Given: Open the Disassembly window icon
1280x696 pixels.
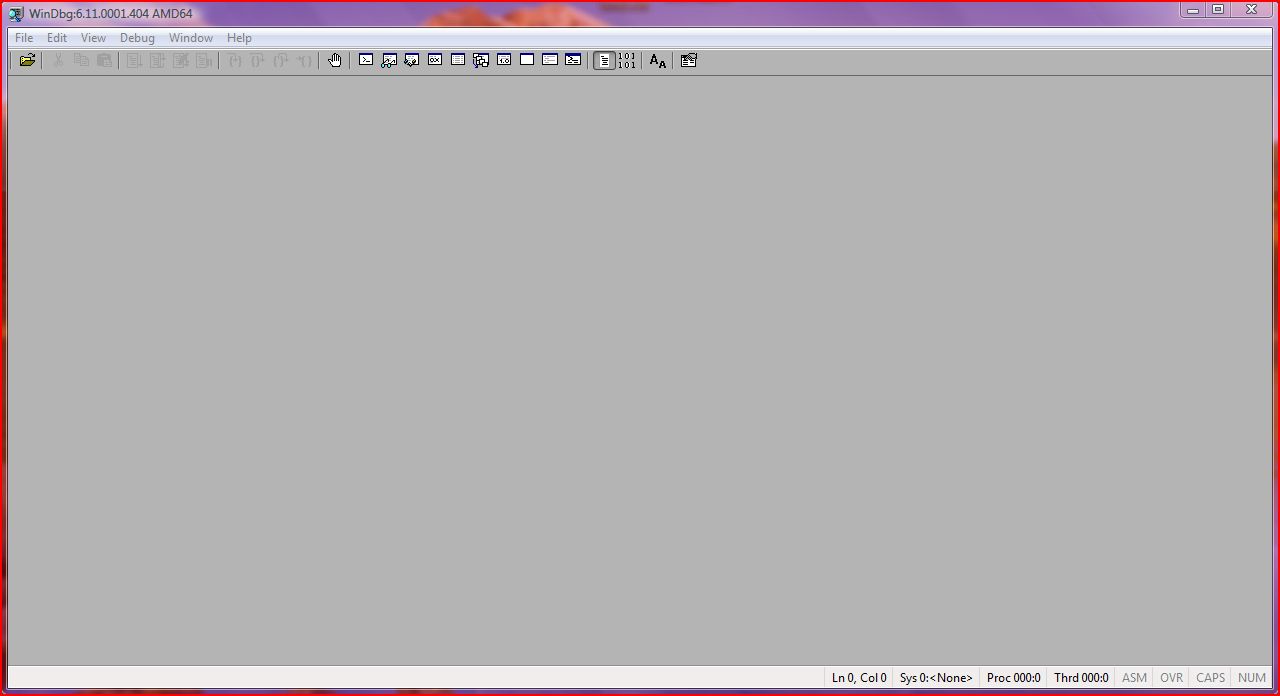Looking at the screenshot, I should (504, 60).
